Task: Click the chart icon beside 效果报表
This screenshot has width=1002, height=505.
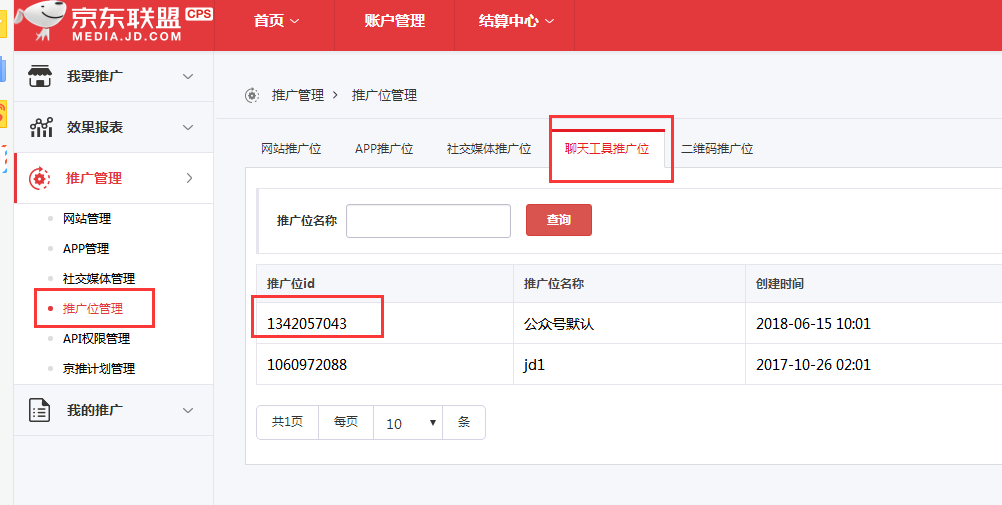Action: point(40,127)
